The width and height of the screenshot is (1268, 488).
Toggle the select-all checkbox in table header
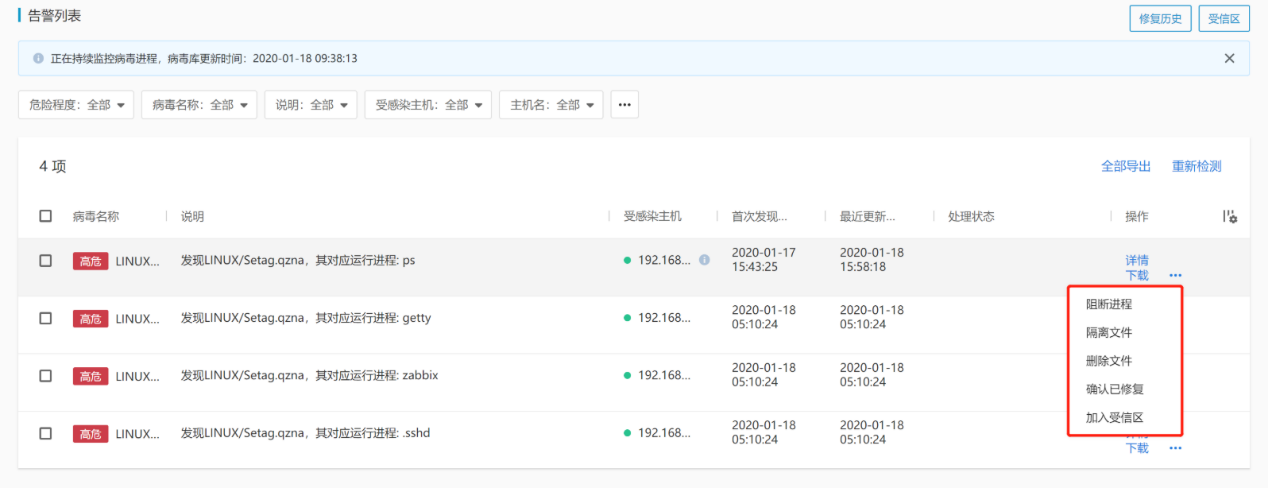(x=46, y=217)
